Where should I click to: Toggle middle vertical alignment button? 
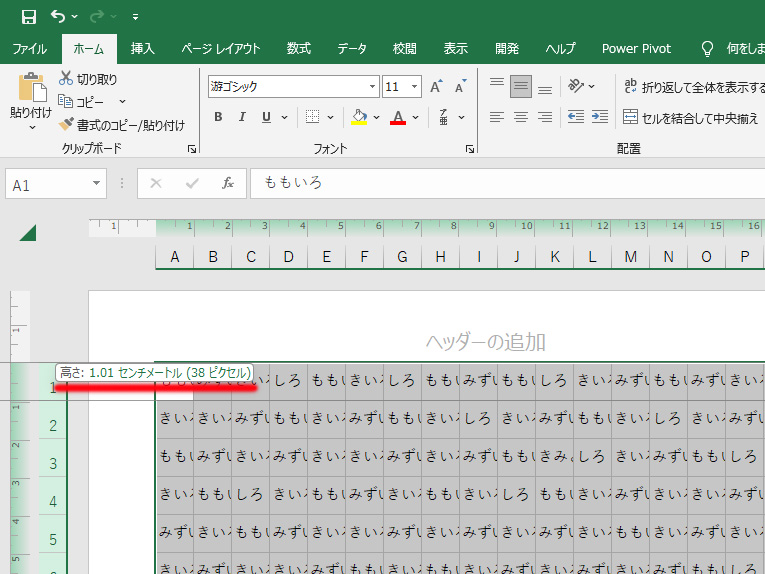(x=520, y=87)
